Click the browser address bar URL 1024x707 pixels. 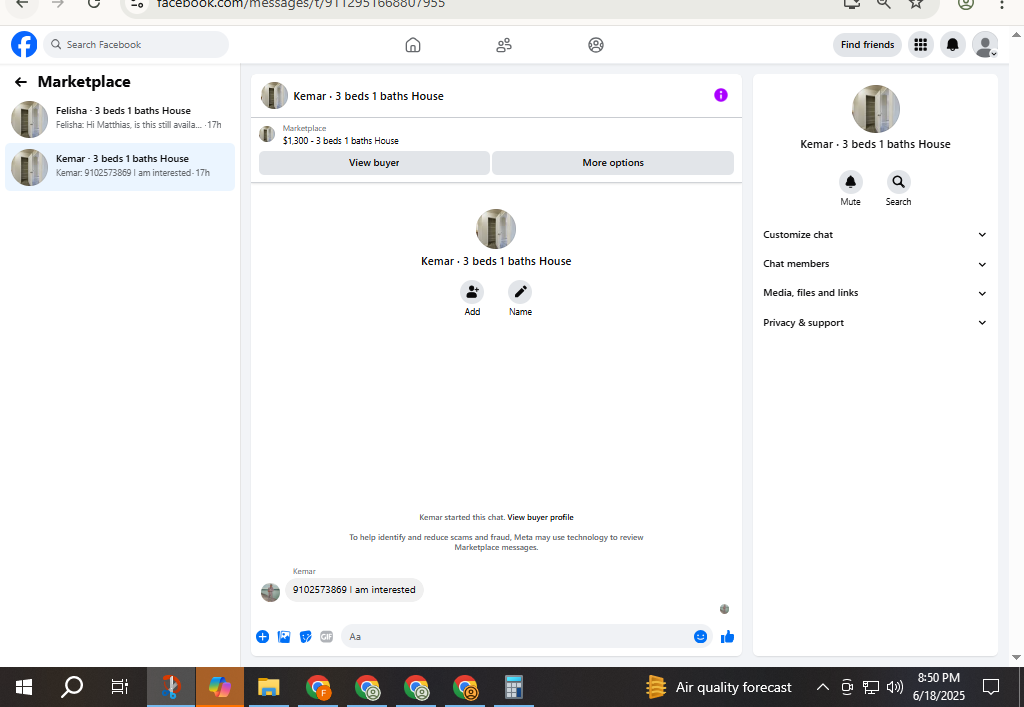pos(300,4)
